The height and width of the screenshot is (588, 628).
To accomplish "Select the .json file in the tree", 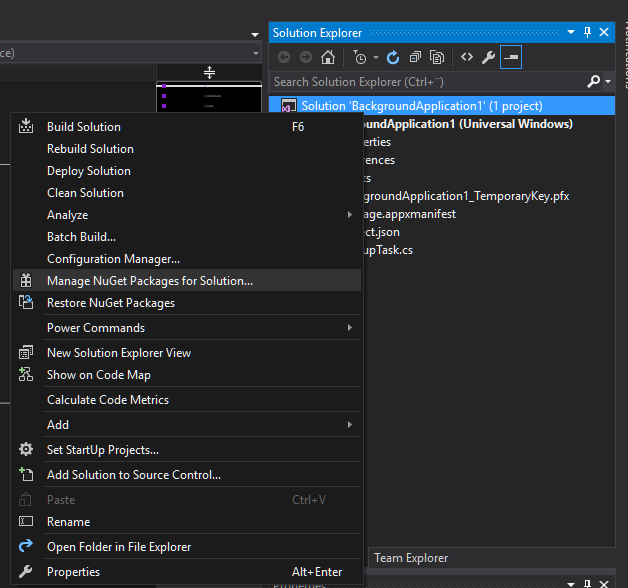I will [x=381, y=232].
